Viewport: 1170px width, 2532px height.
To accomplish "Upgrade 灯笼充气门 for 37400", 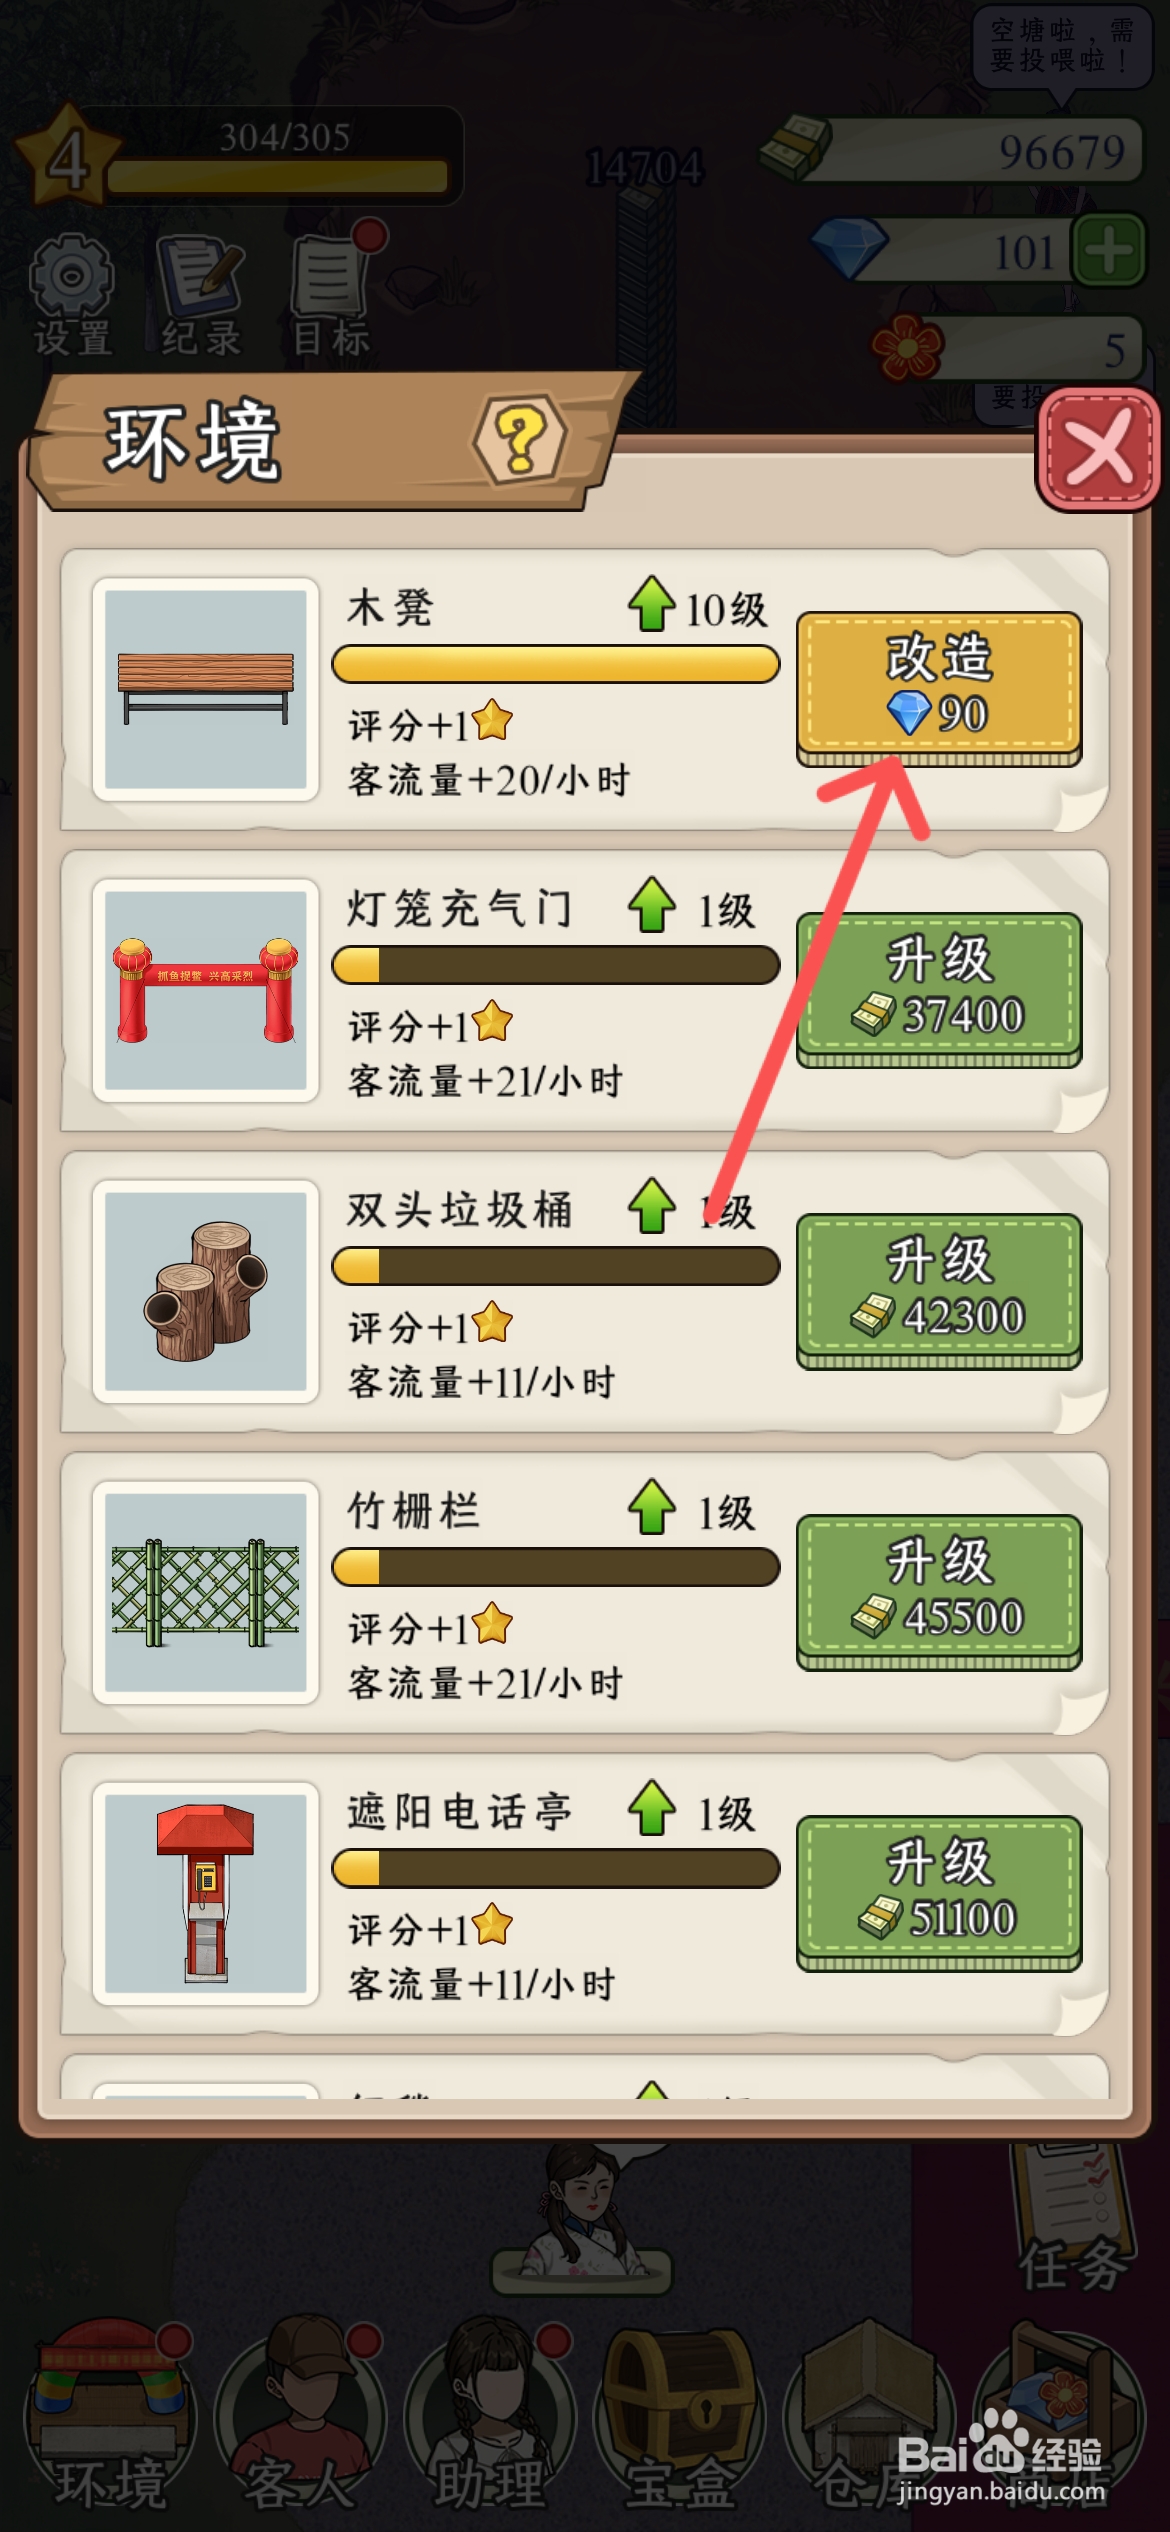I will coord(938,990).
